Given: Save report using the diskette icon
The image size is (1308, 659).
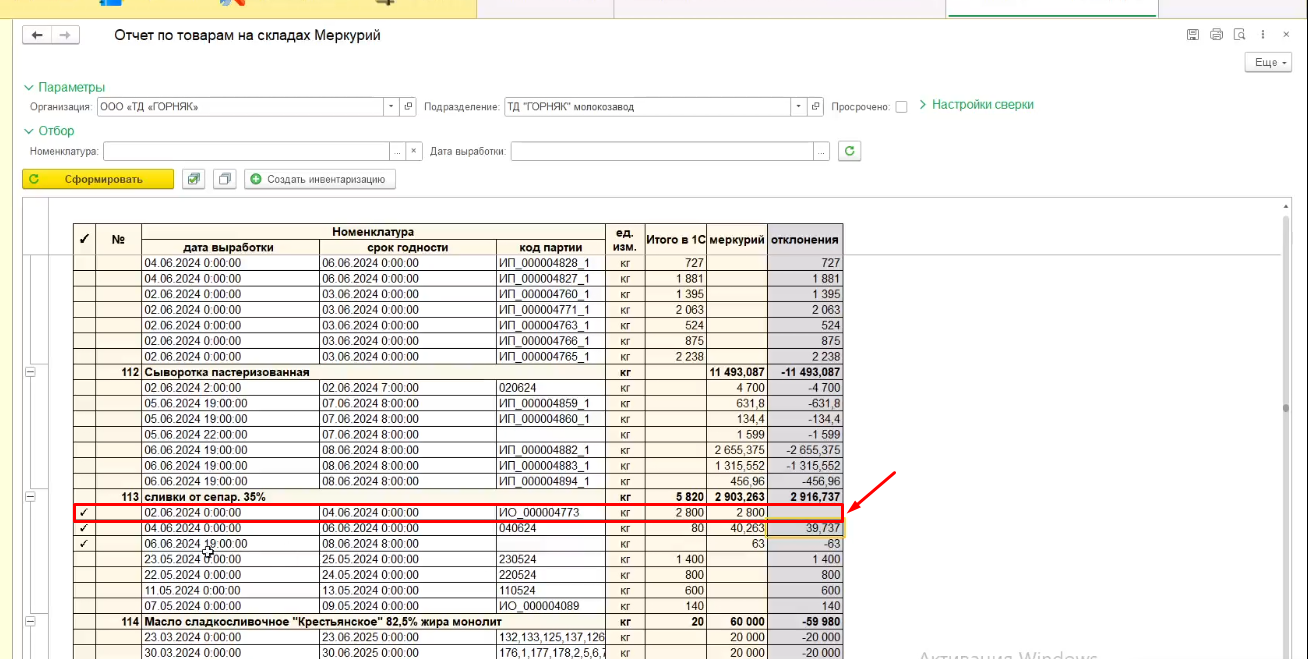Looking at the screenshot, I should (x=1193, y=35).
